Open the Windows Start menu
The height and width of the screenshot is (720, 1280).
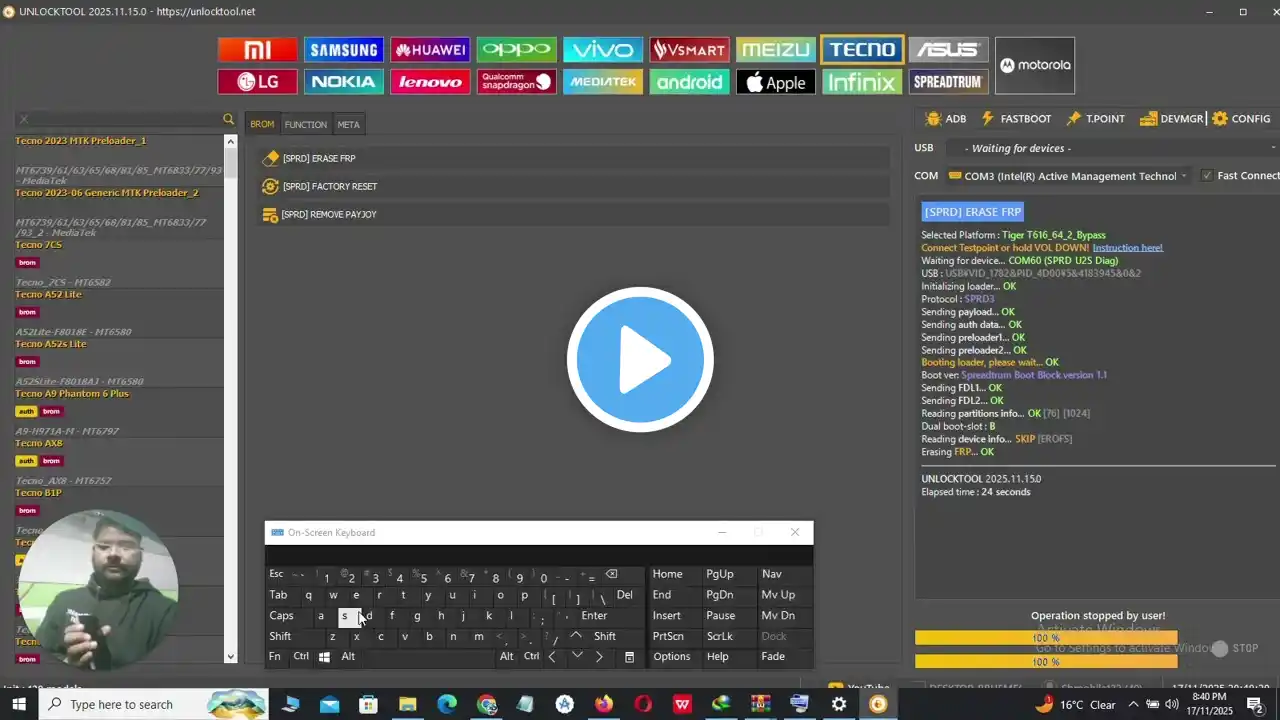[x=18, y=705]
